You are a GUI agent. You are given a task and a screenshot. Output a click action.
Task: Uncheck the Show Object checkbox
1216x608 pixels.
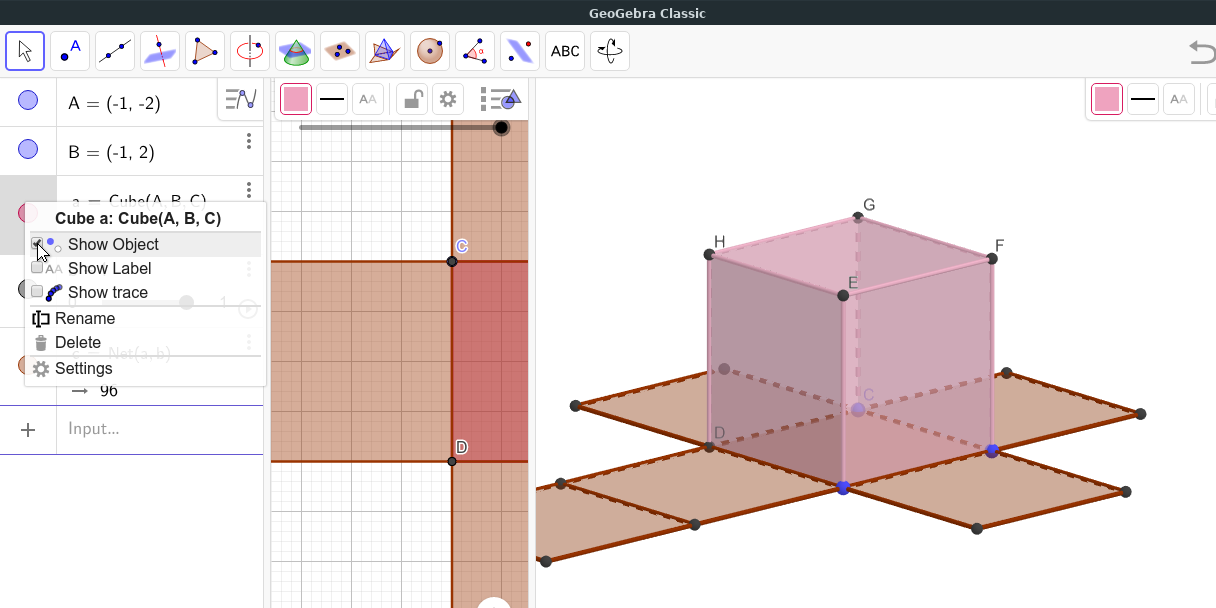[37, 244]
